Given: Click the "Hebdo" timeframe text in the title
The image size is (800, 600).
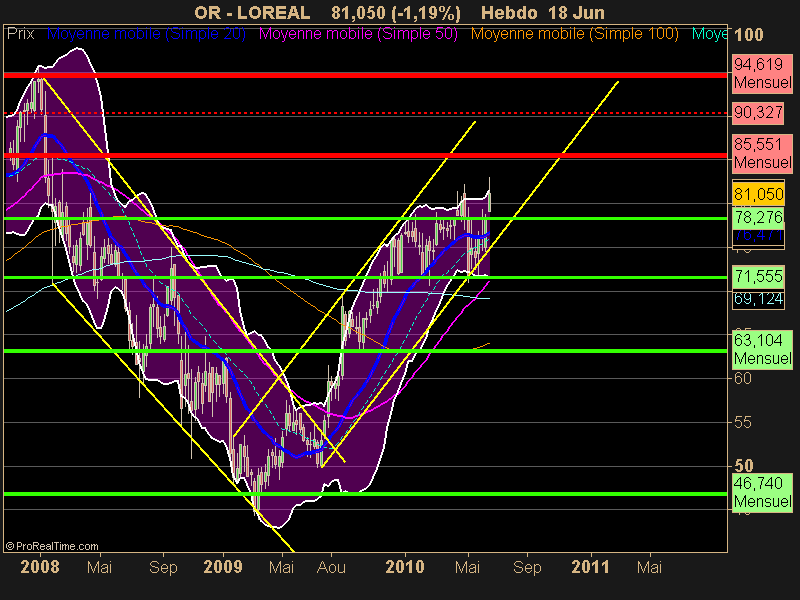Looking at the screenshot, I should (x=509, y=12).
